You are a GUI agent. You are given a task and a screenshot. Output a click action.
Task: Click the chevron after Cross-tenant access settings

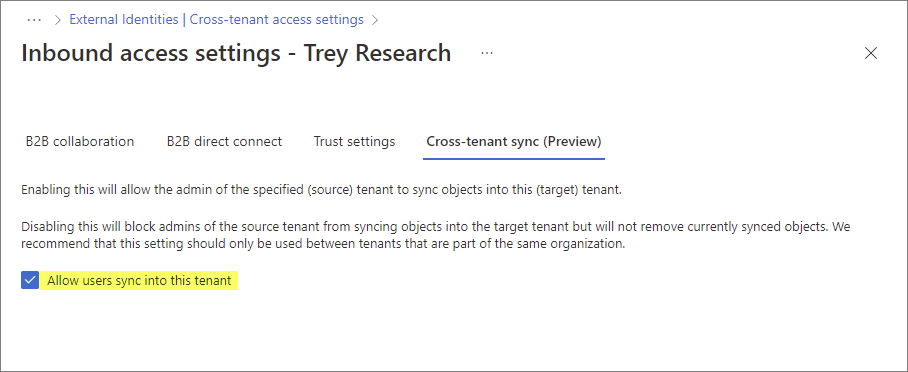(x=375, y=20)
